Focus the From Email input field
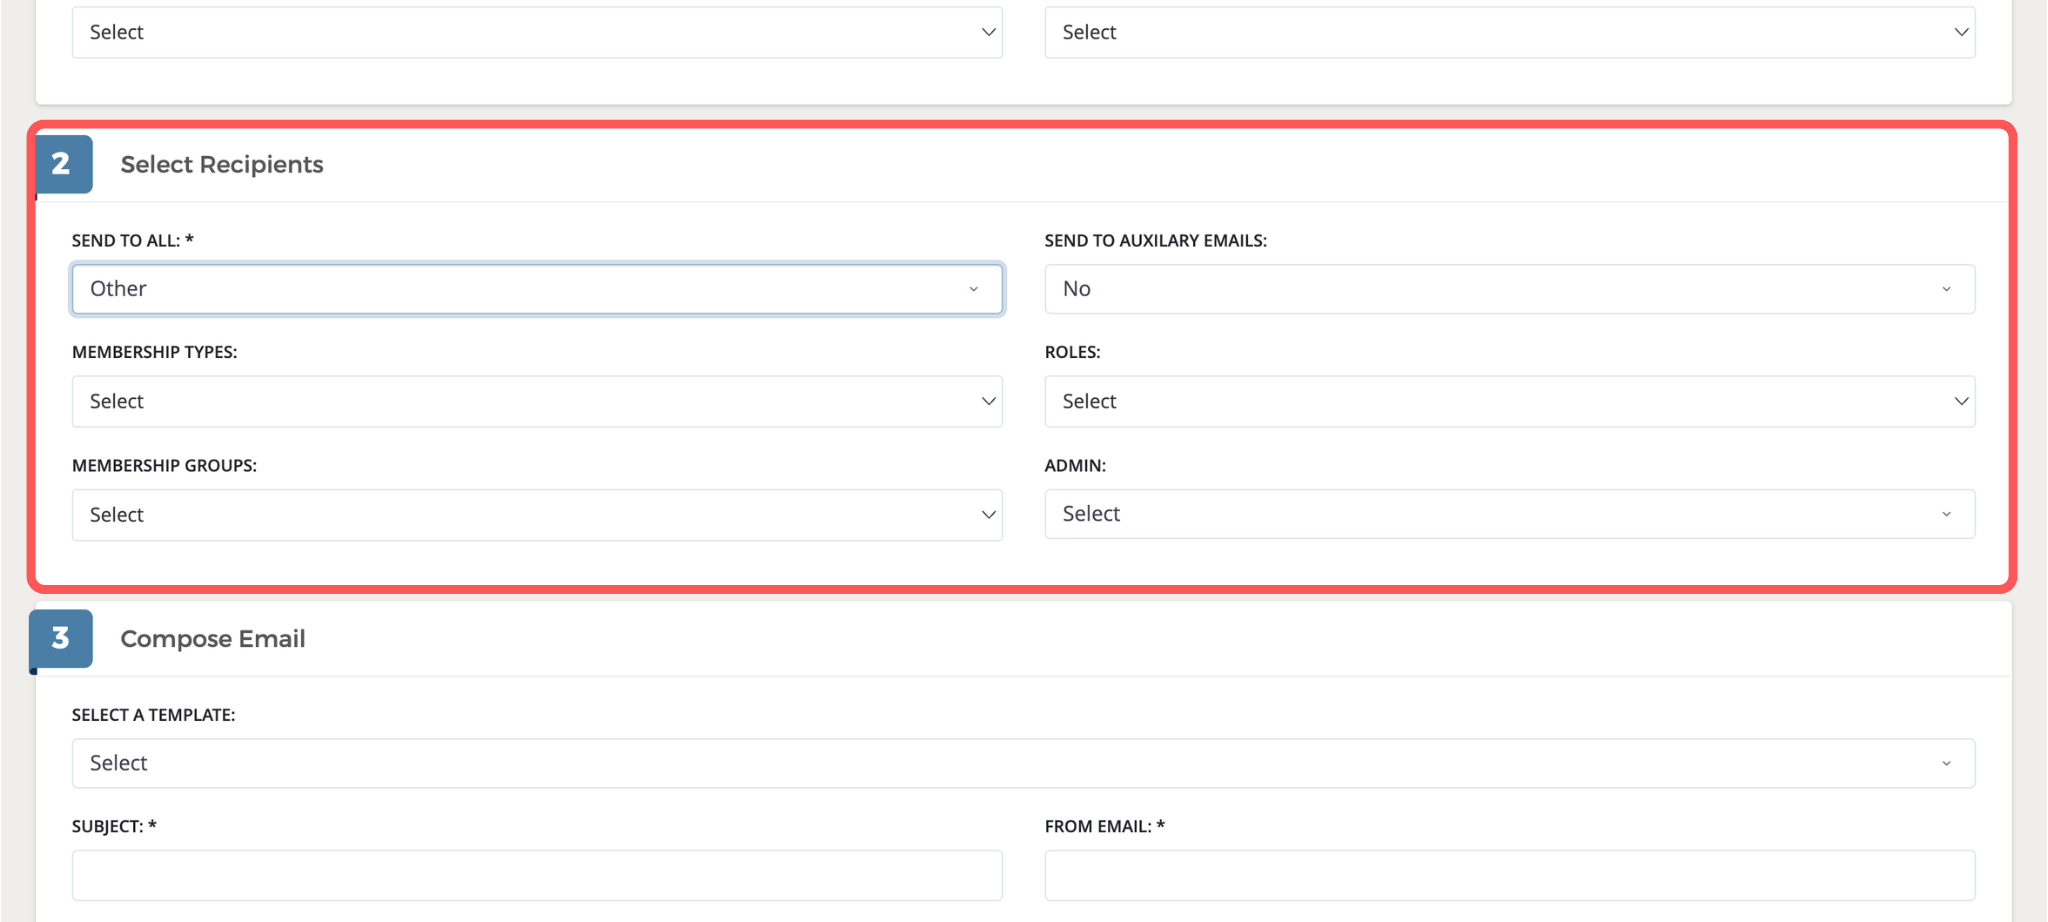 (1509, 875)
